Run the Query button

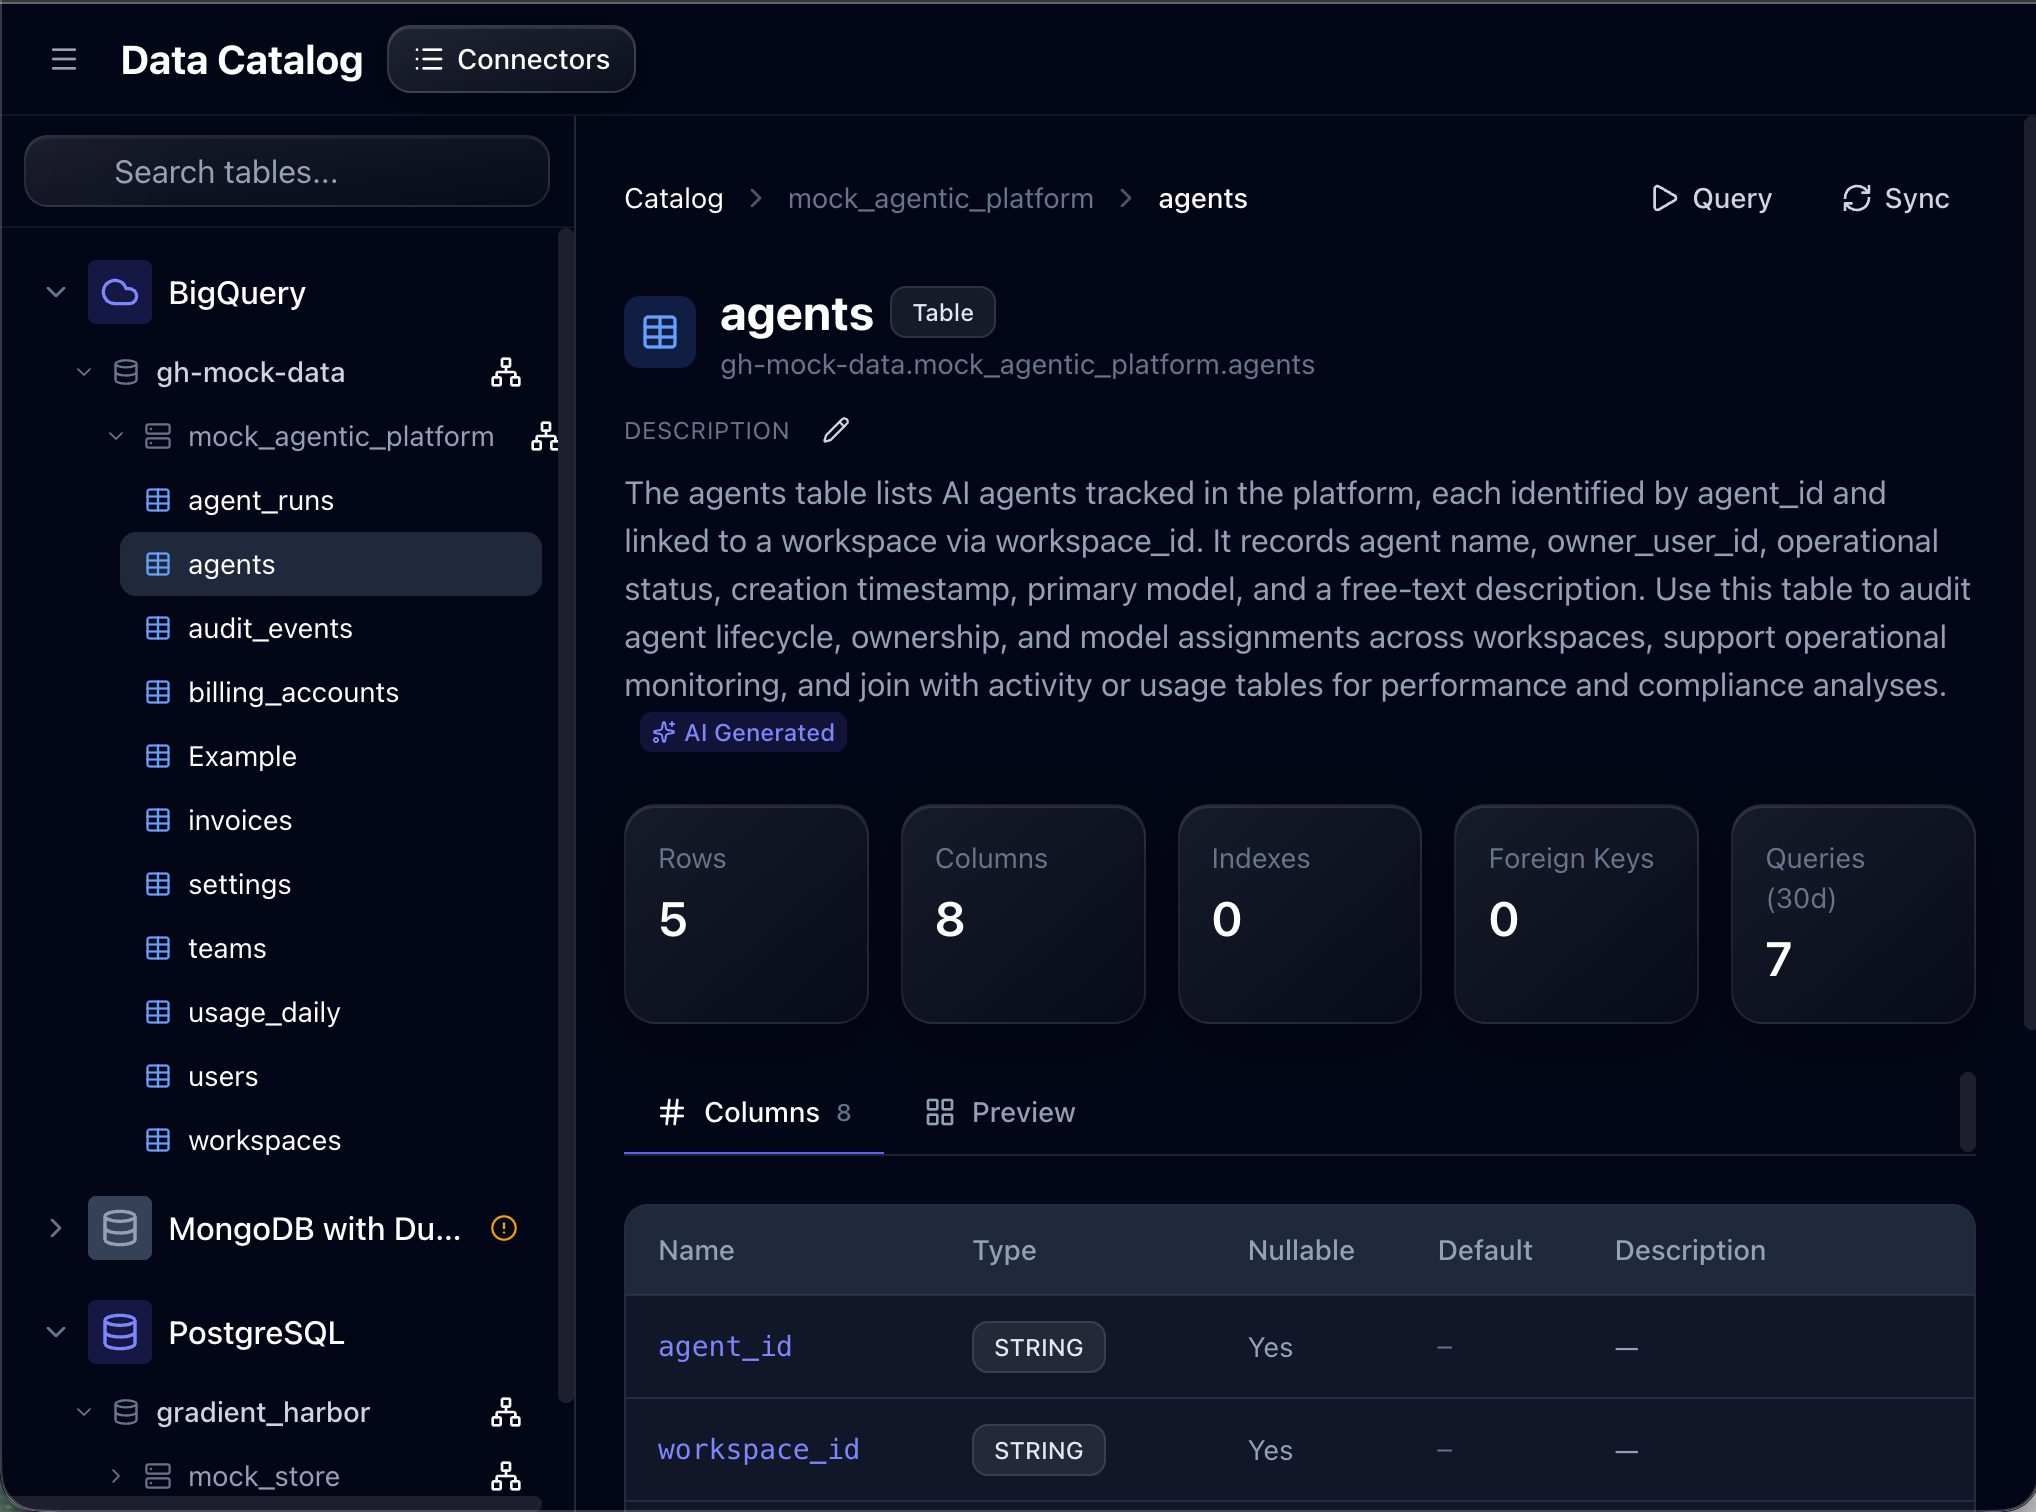pyautogui.click(x=1710, y=198)
